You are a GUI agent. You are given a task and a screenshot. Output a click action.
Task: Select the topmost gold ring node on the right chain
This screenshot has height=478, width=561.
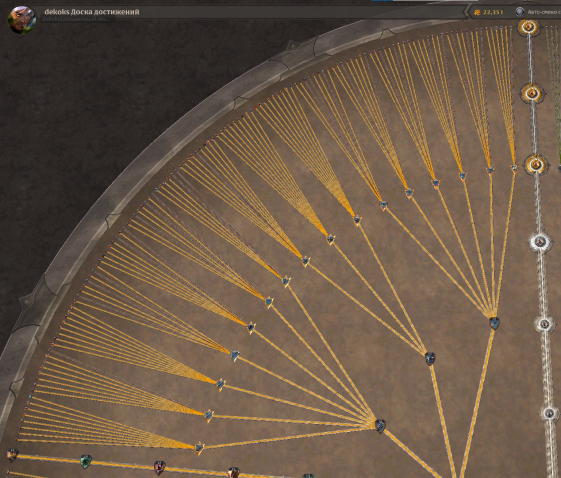coord(528,26)
